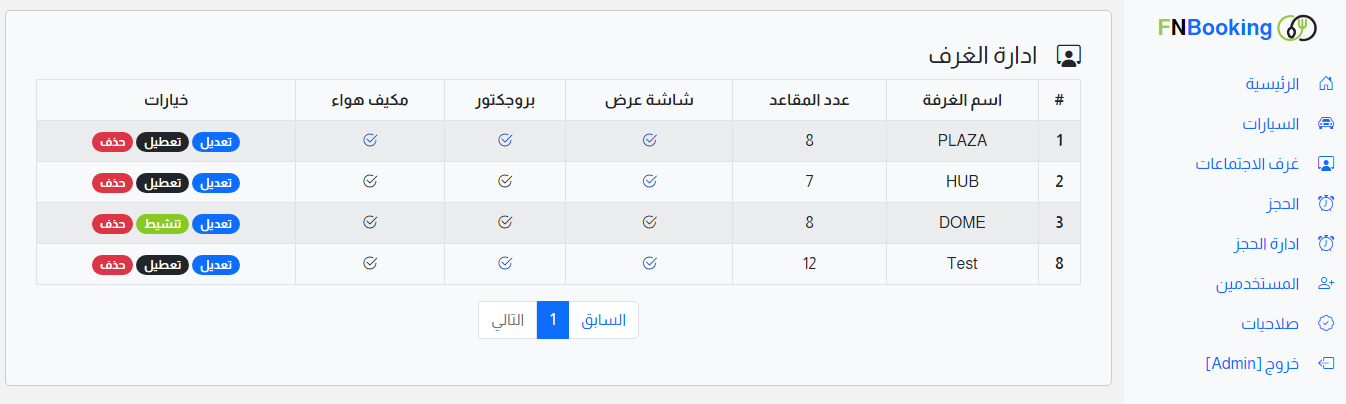The image size is (1346, 404).
Task: Click the car icon next to السيارات
Action: [x=1326, y=124]
